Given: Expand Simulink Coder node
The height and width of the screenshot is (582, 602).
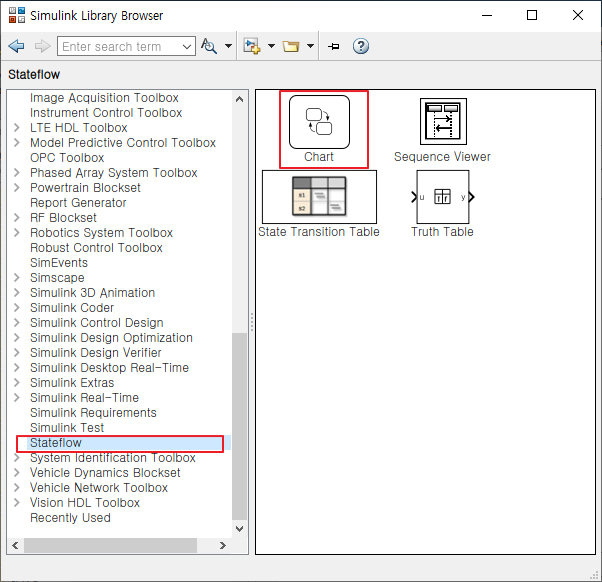Looking at the screenshot, I should tap(17, 307).
